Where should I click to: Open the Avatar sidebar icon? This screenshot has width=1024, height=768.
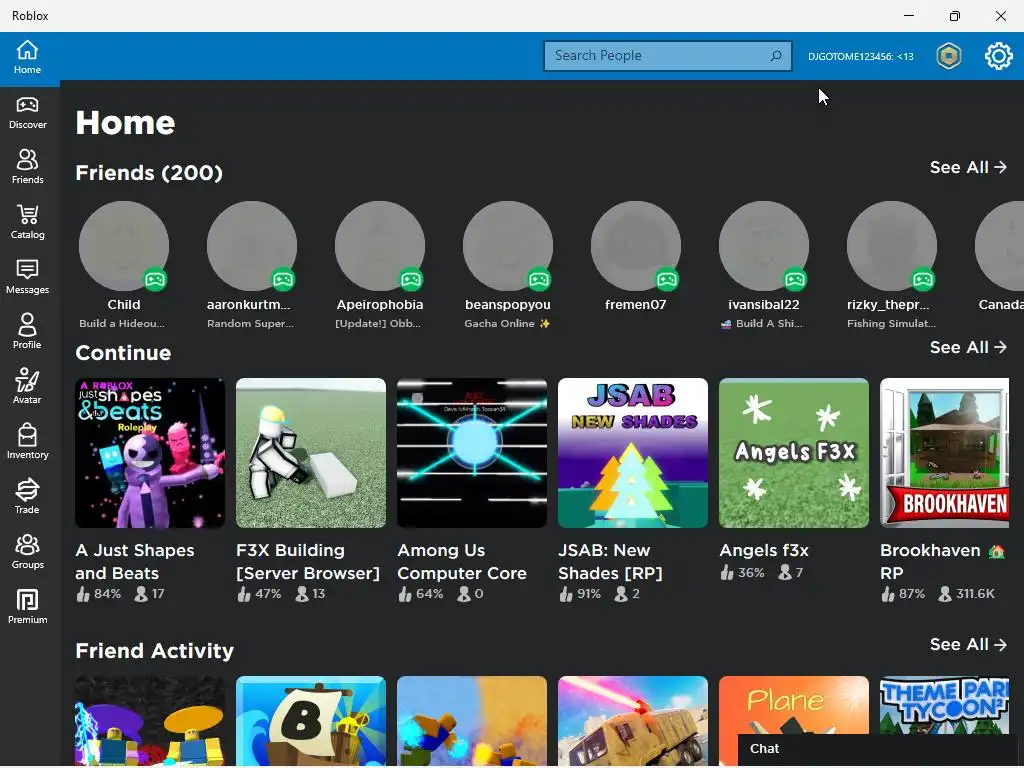[x=27, y=387]
